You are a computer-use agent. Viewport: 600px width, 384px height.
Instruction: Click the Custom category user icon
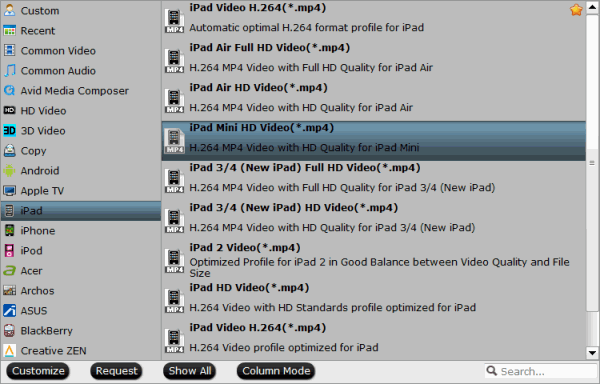point(9,10)
